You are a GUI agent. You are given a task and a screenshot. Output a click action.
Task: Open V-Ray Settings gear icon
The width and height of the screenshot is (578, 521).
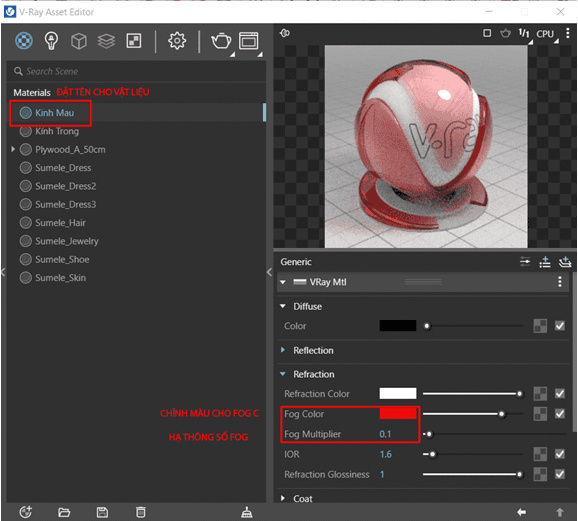[x=177, y=41]
